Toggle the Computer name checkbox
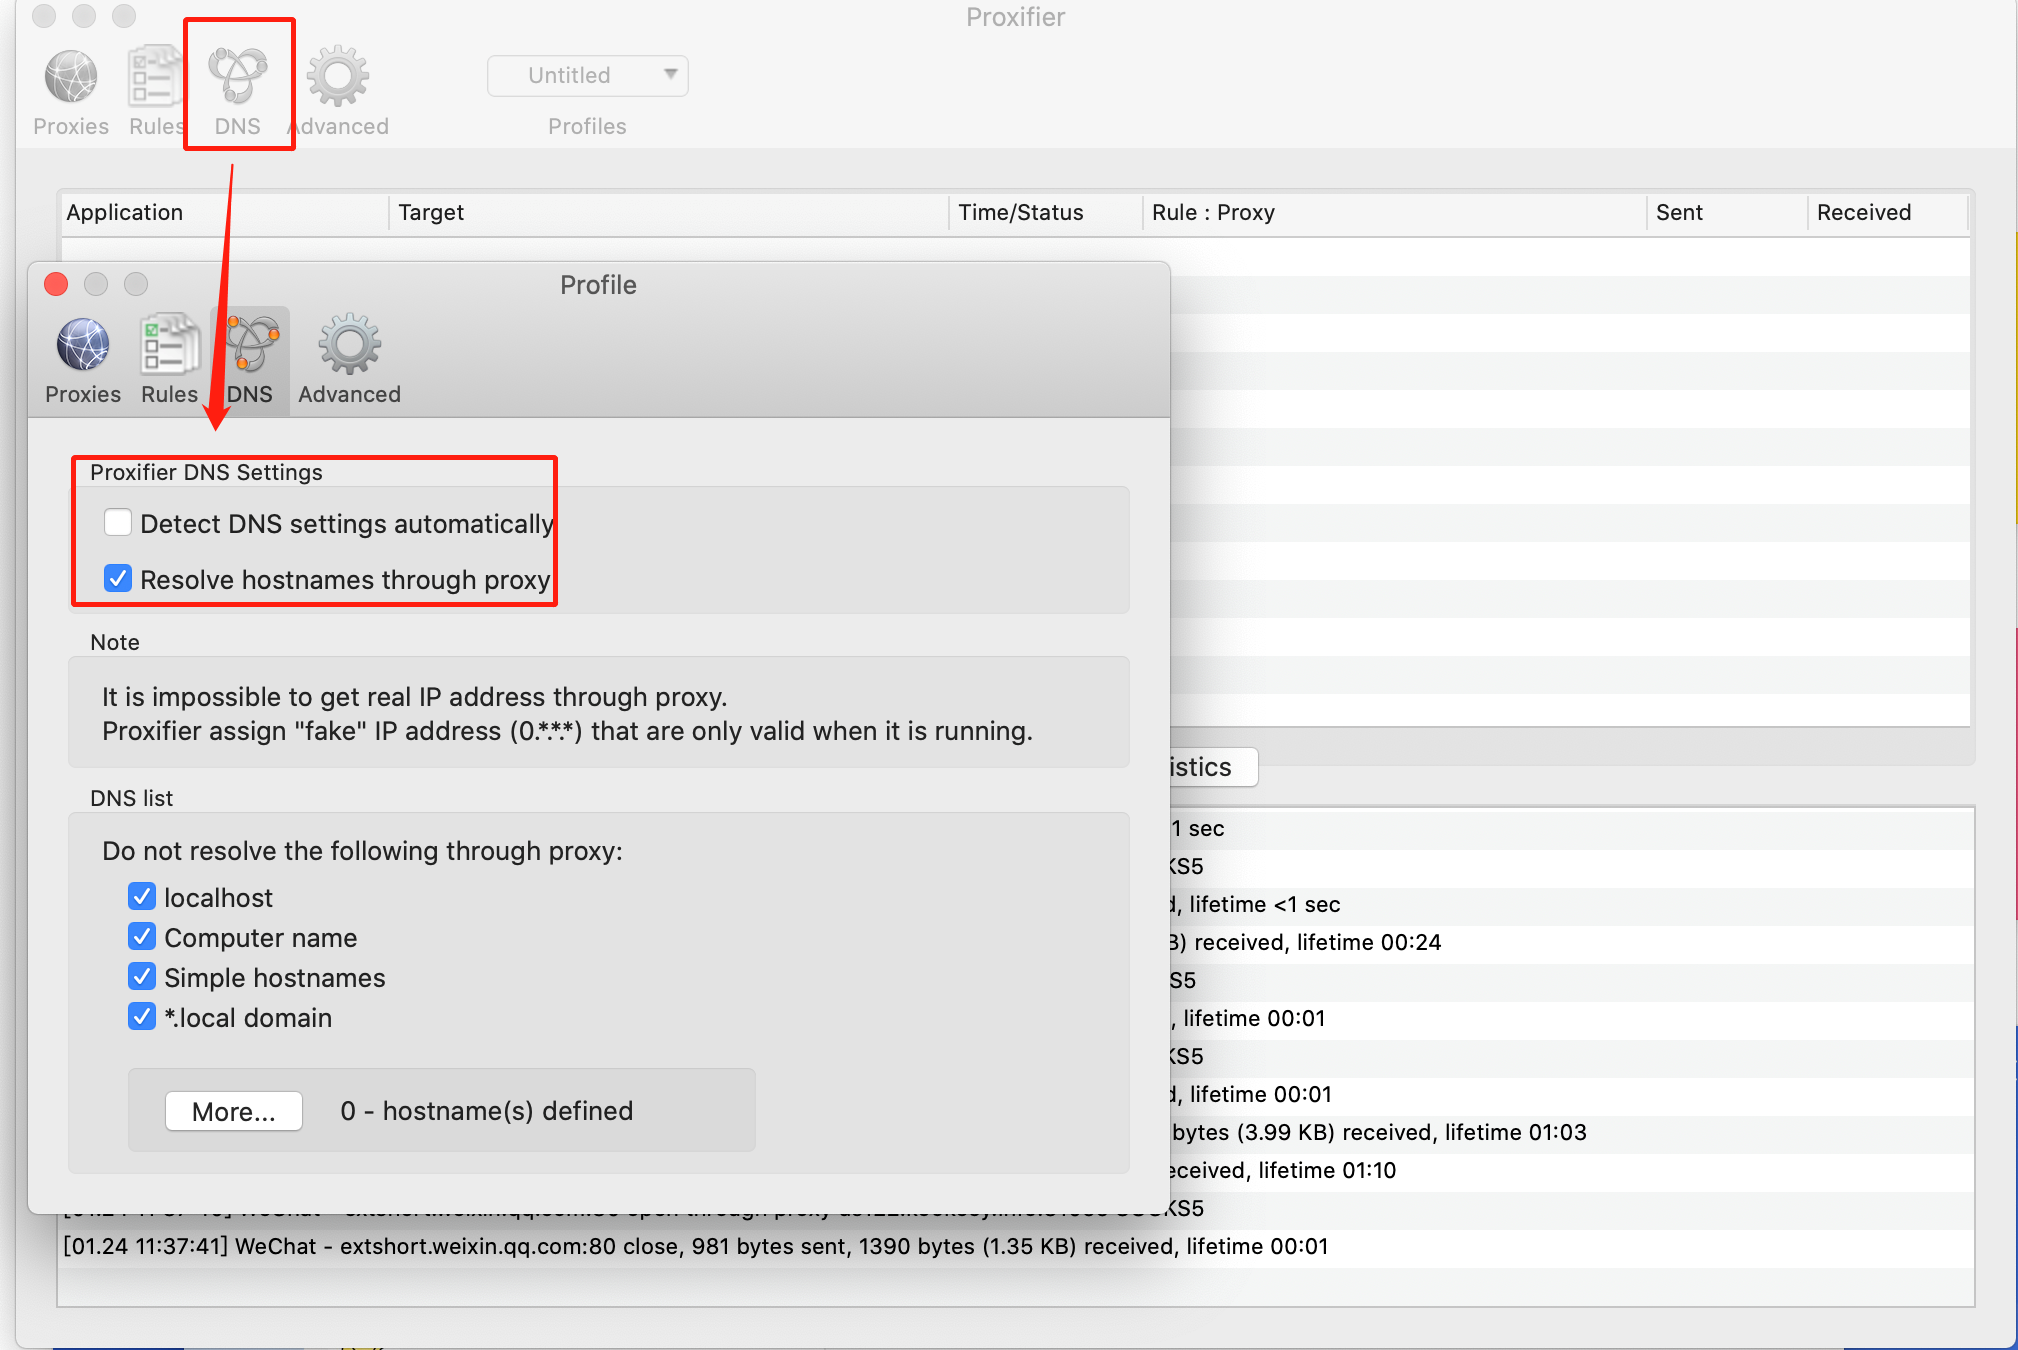2018x1350 pixels. tap(142, 937)
